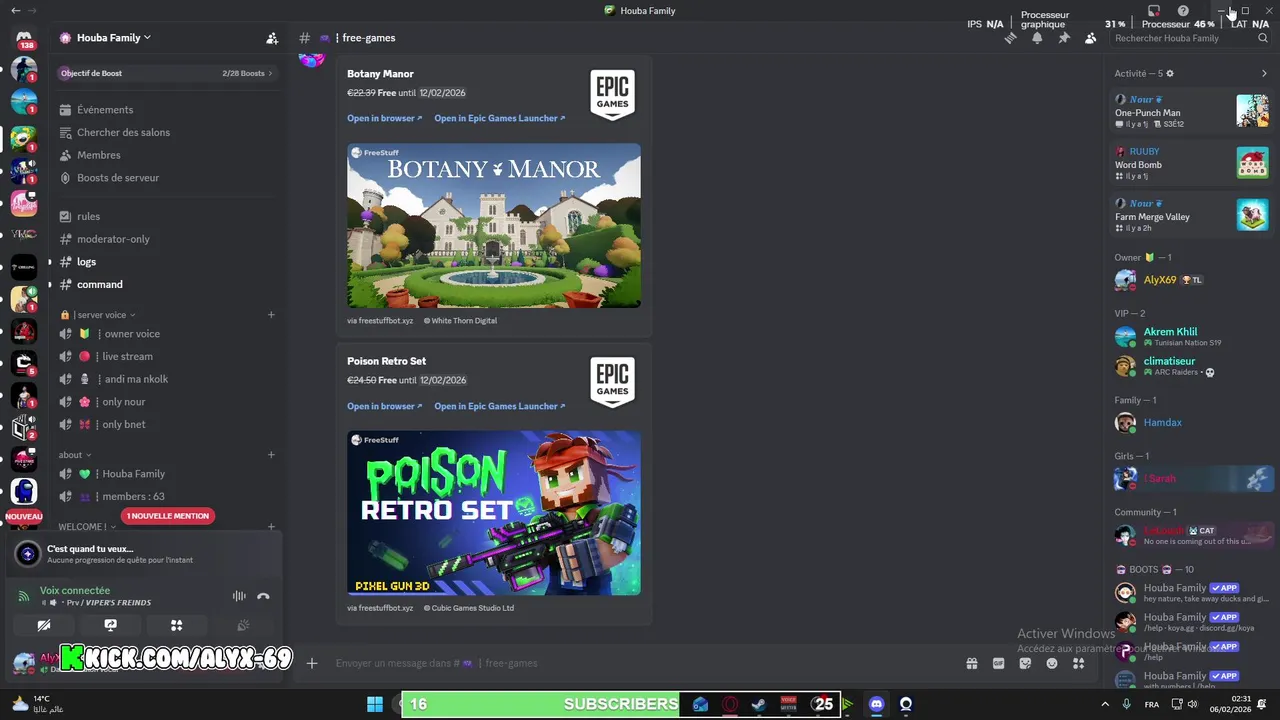Open the Poison Retro Set image preview
Viewport: 1280px width, 720px height.
click(x=494, y=513)
